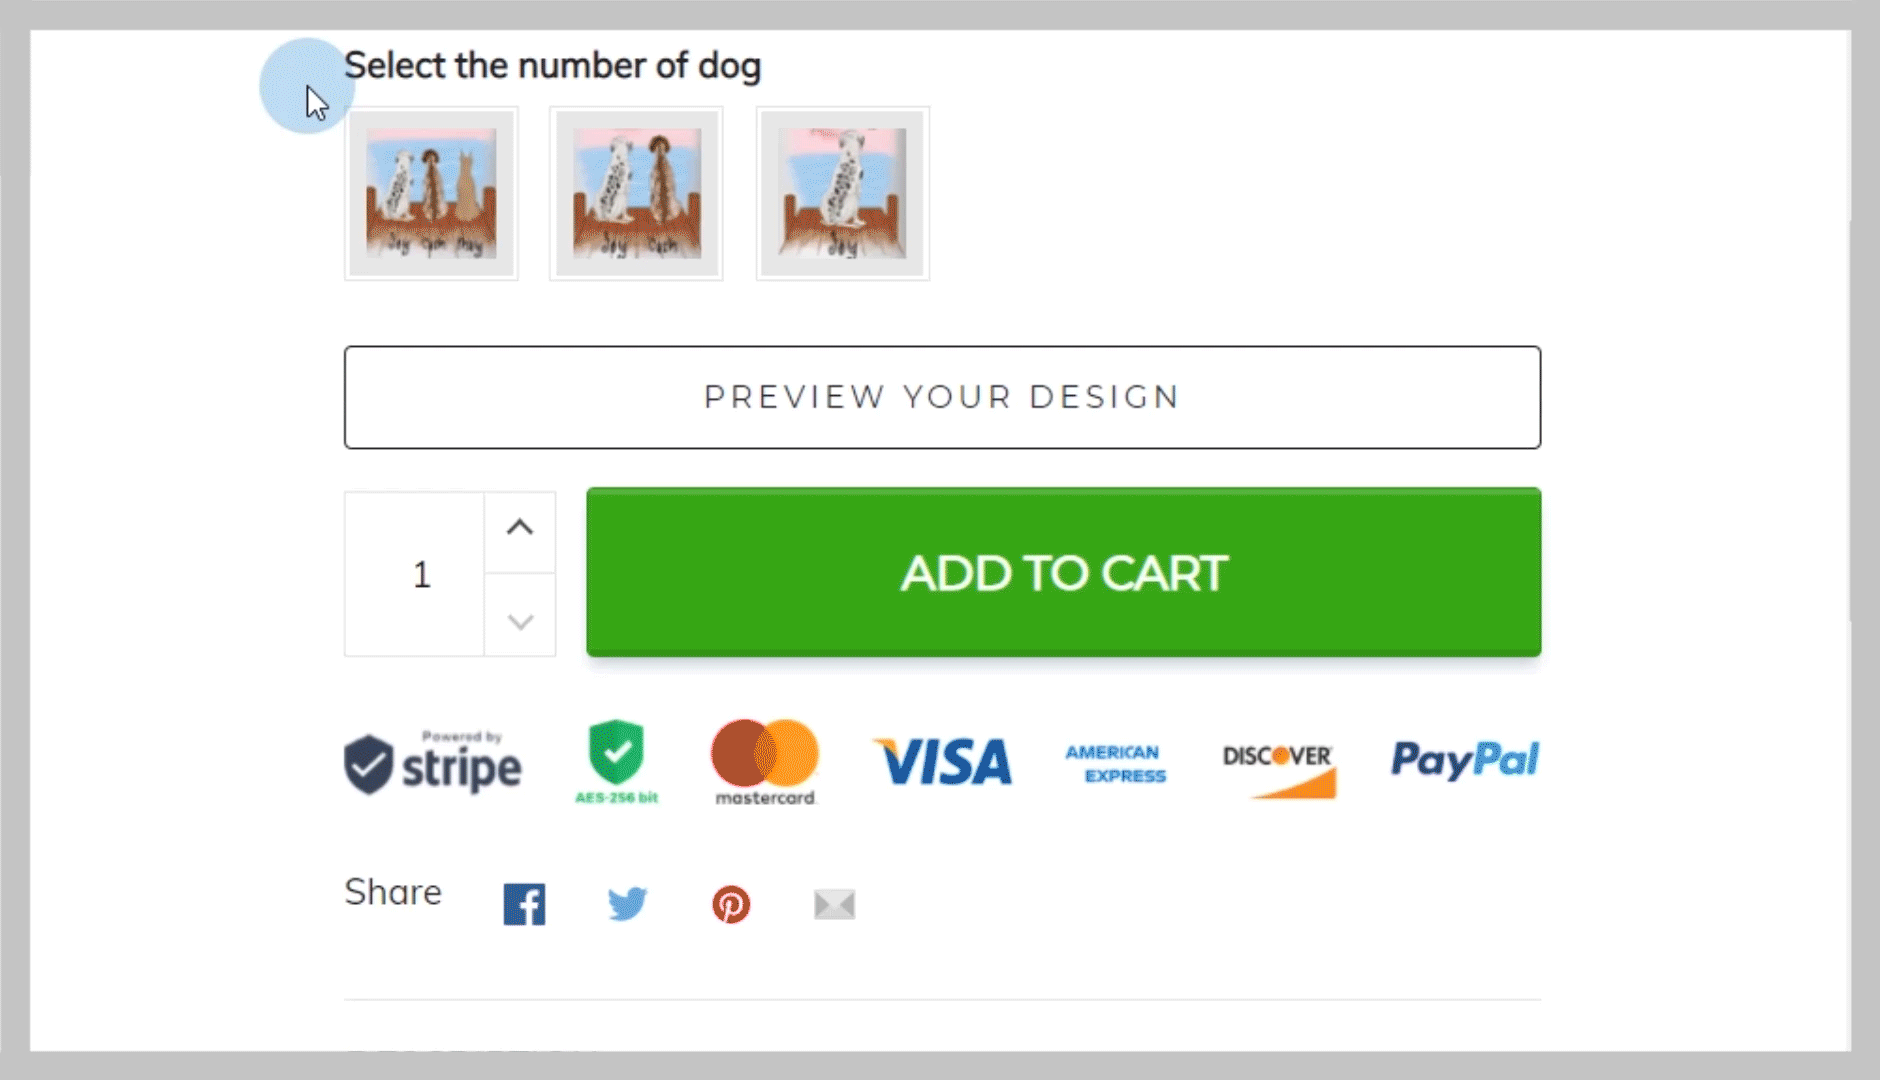Click the PayPal logo
This screenshot has width=1880, height=1080.
[x=1465, y=760]
